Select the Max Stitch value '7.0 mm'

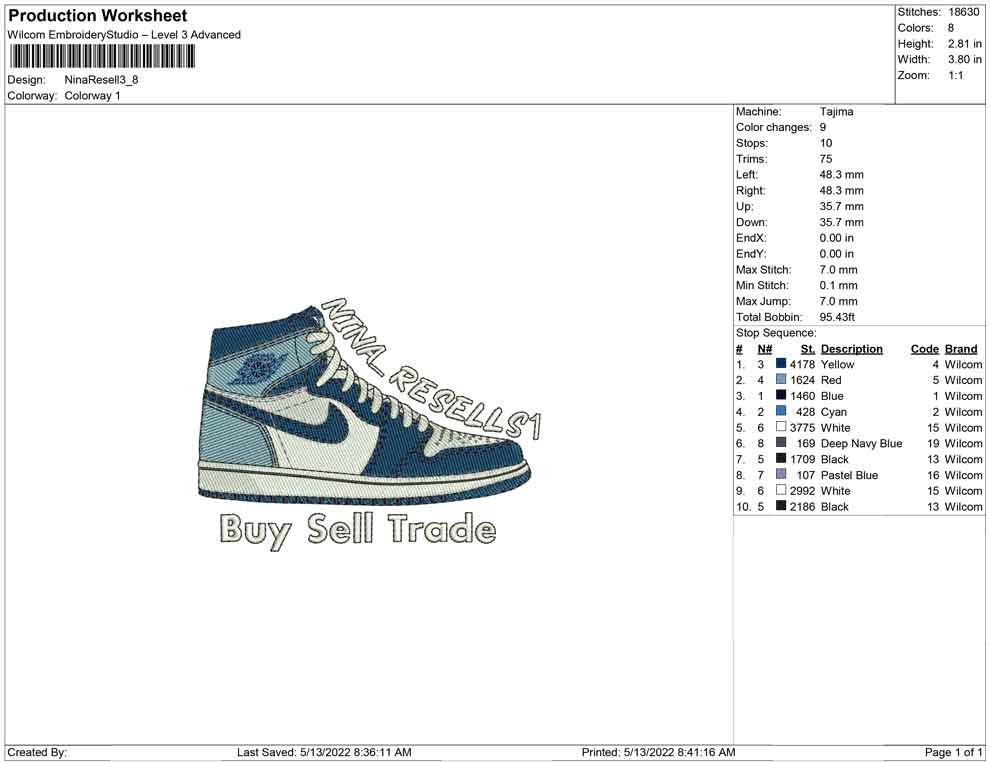(838, 270)
